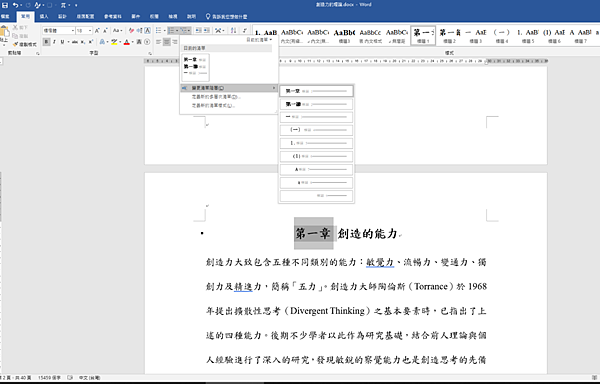Select the 第一章 level in the submenu
This screenshot has width=600, height=384.
[316, 91]
